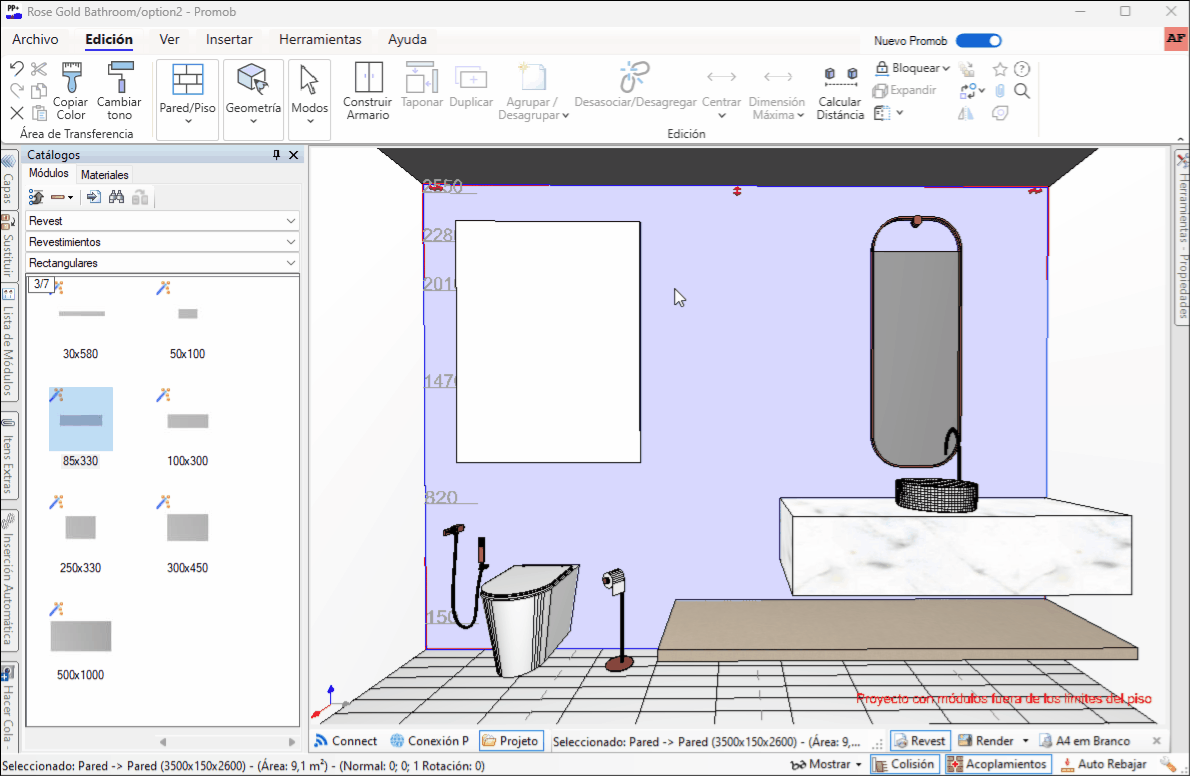Toggle Auto Rebajar in the status bar
1190x776 pixels.
[1103, 764]
